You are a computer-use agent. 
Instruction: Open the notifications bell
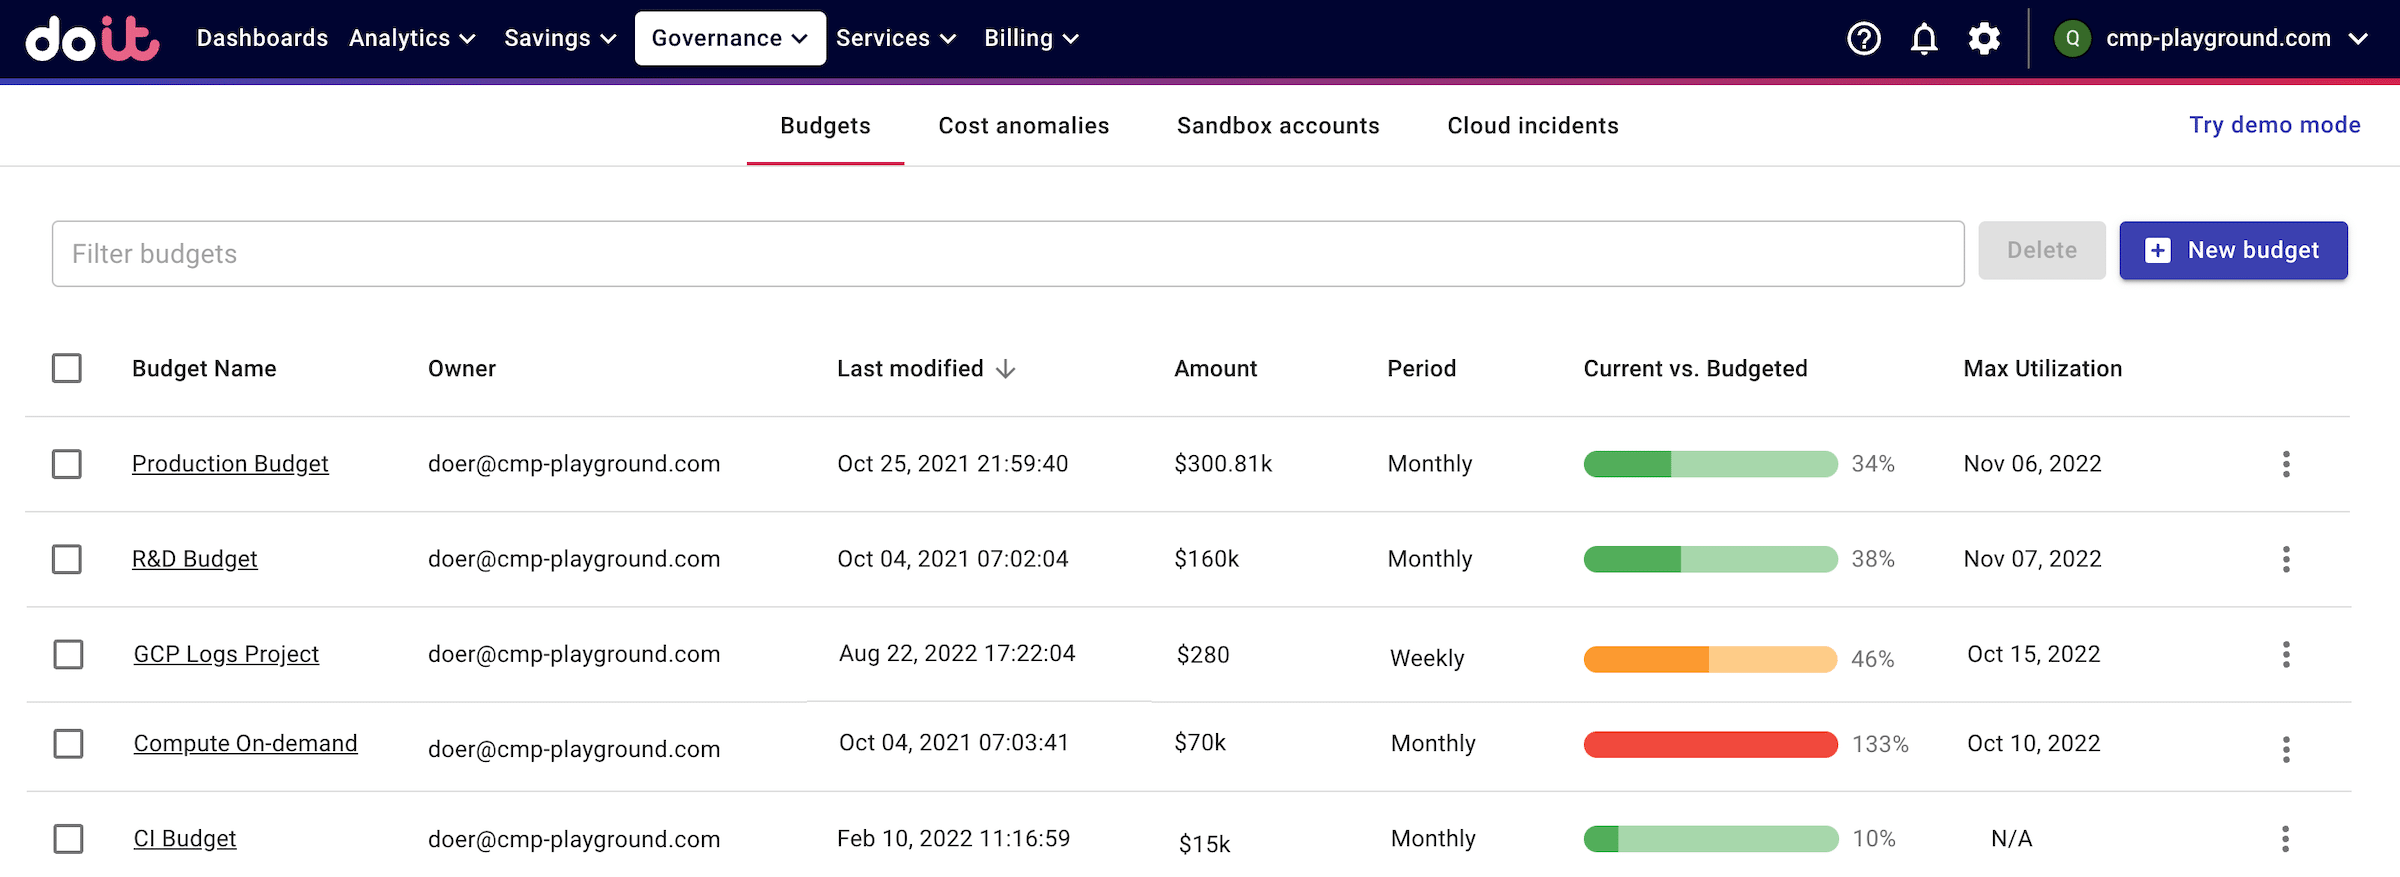pyautogui.click(x=1923, y=39)
